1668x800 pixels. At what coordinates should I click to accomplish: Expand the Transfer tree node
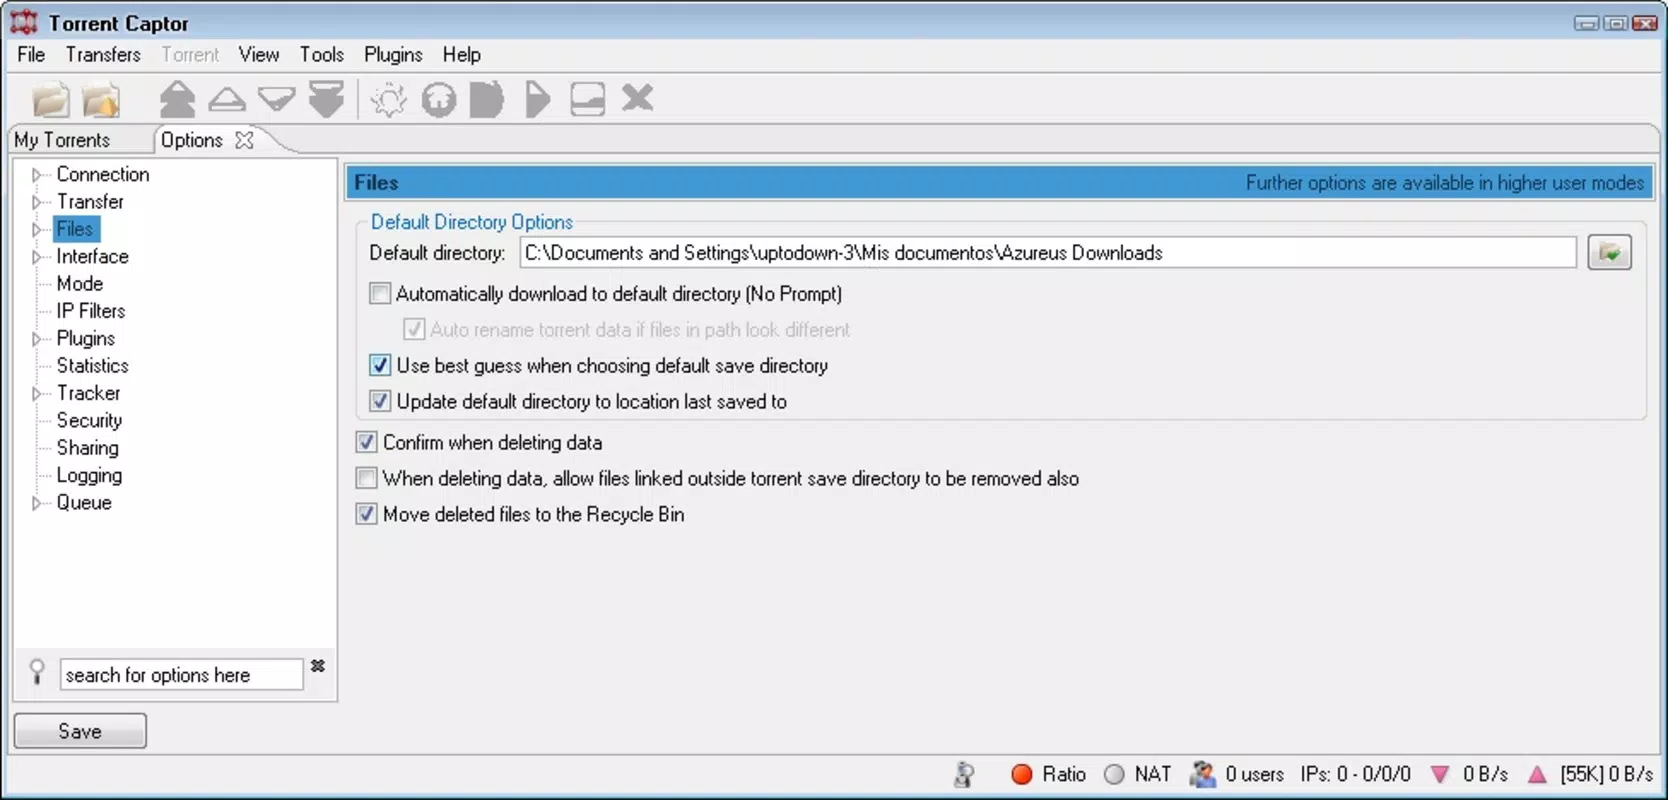(x=37, y=202)
